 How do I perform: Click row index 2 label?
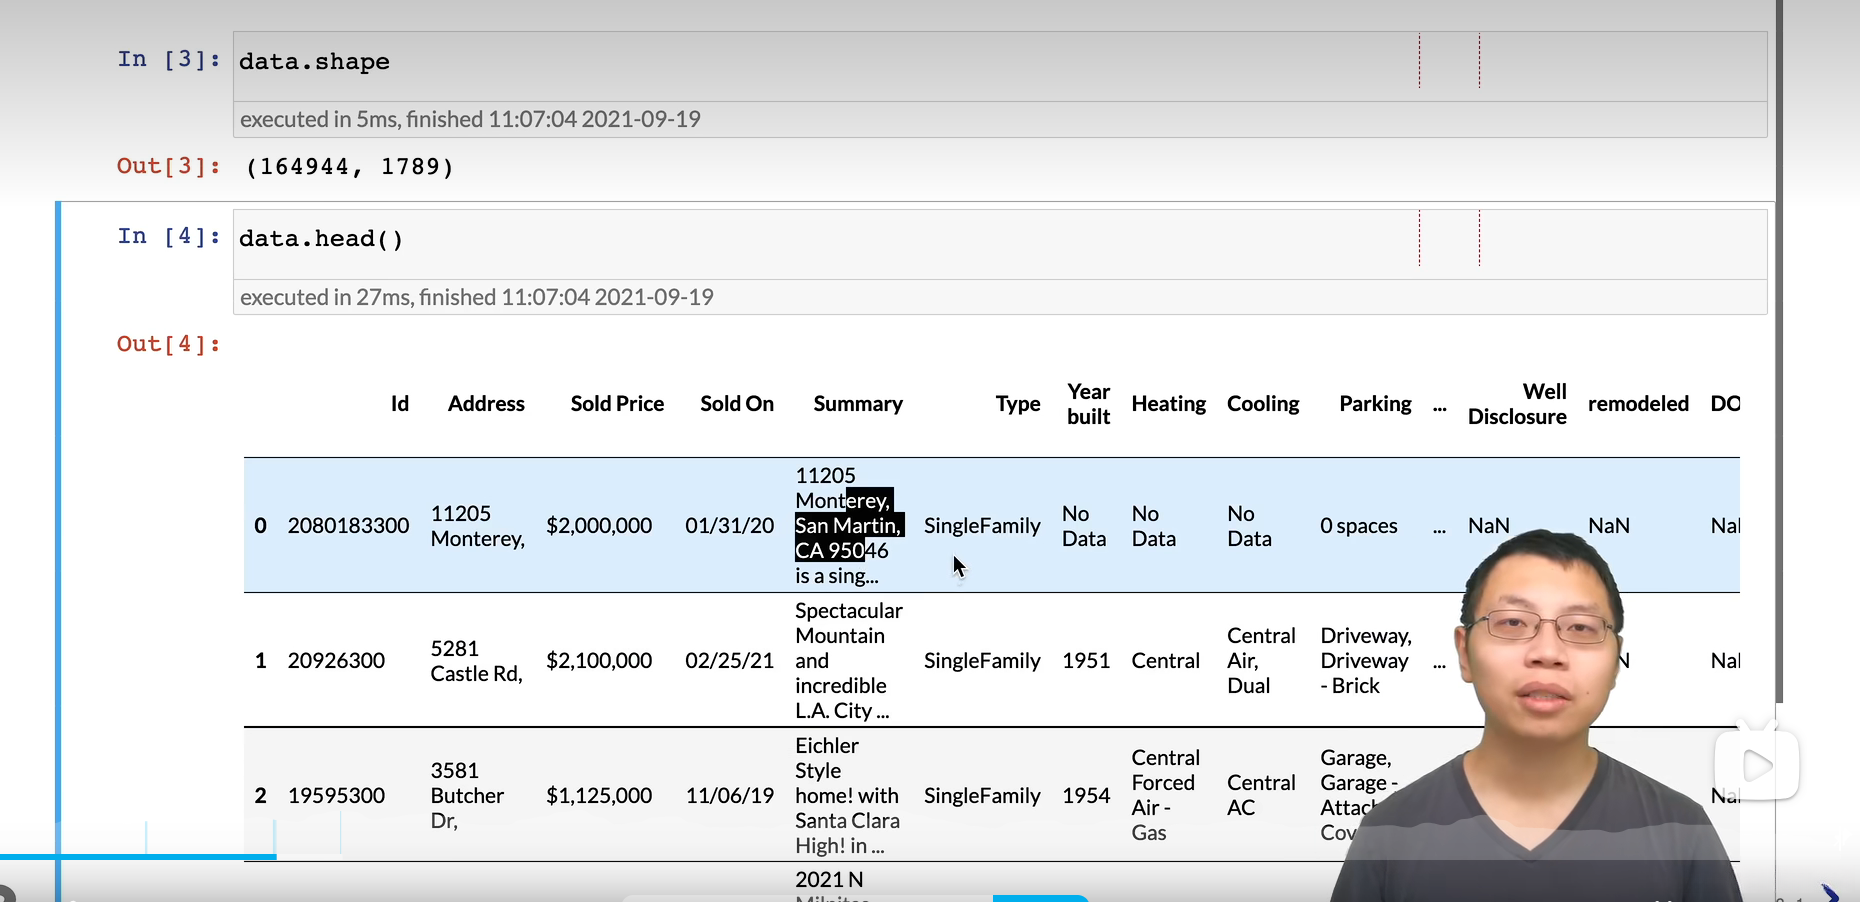tap(260, 796)
